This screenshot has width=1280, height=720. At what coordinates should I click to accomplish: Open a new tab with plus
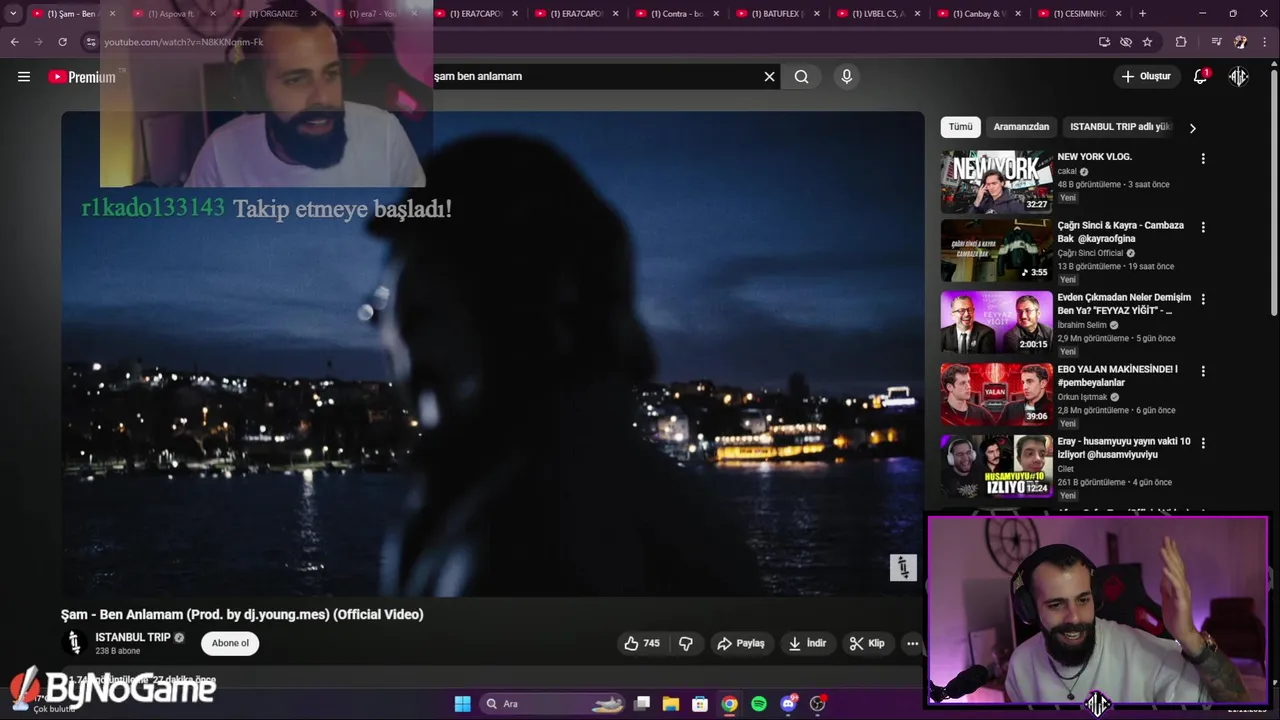(1142, 14)
